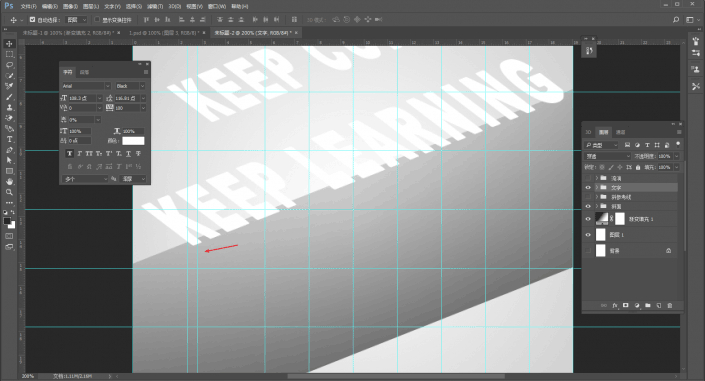Open the white text color swatch
Image resolution: width=705 pixels, height=381 pixels.
[133, 141]
